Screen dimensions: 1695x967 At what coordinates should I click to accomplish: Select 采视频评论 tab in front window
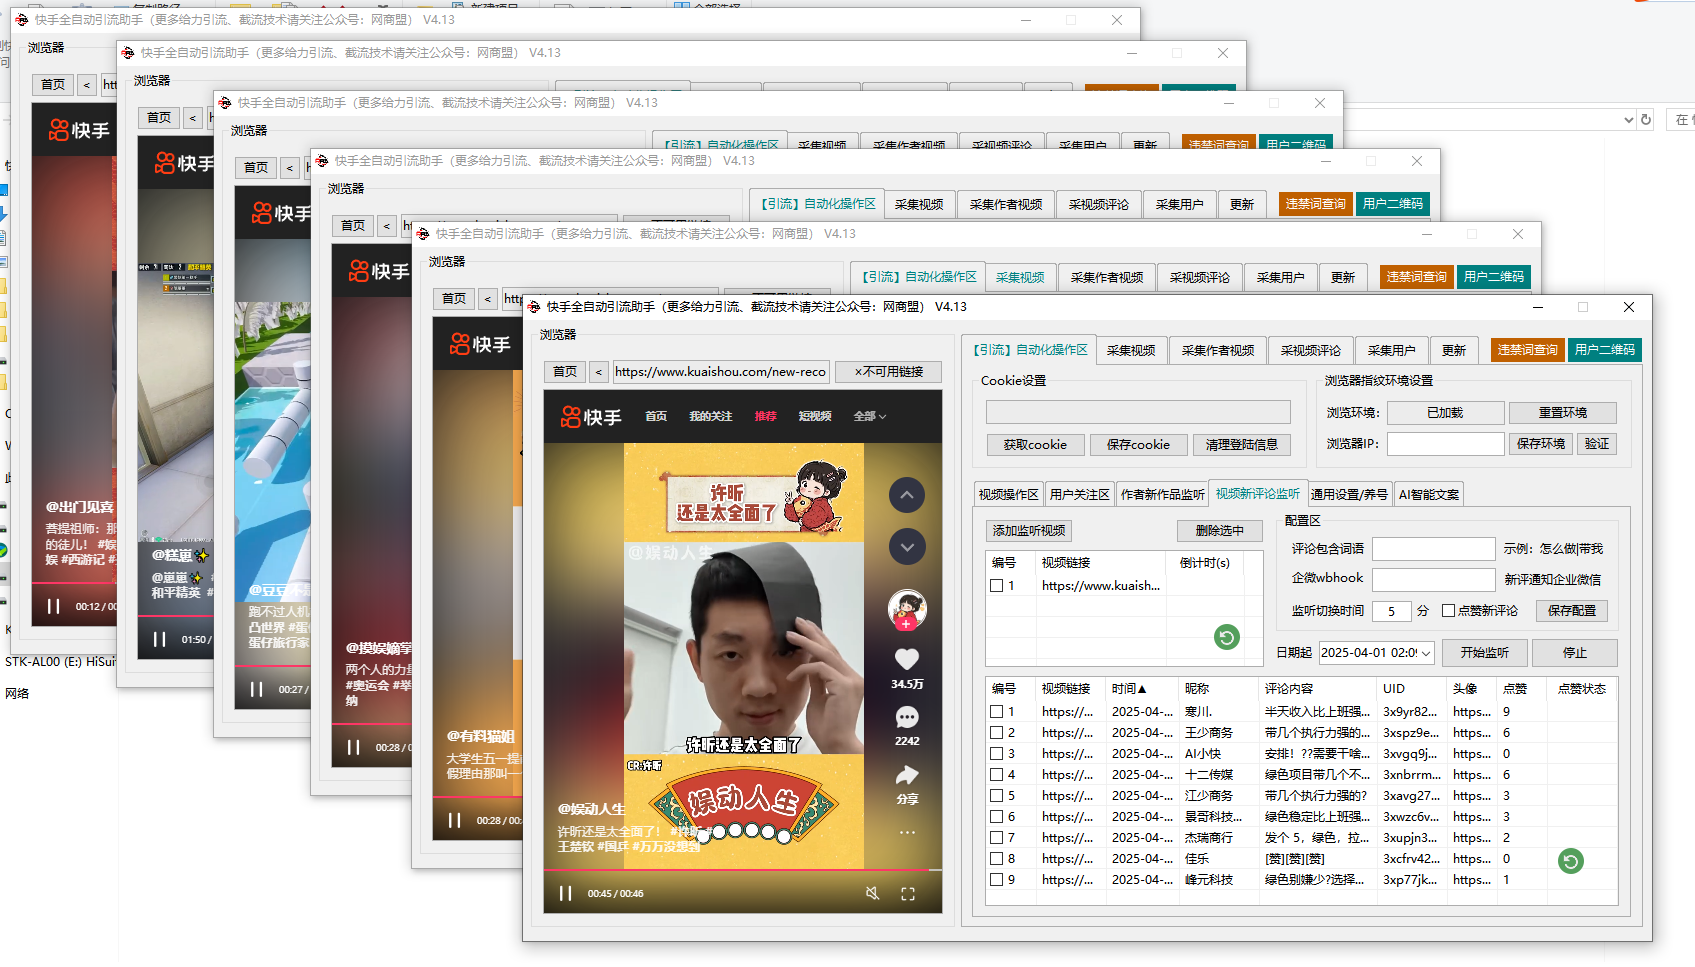1311,350
